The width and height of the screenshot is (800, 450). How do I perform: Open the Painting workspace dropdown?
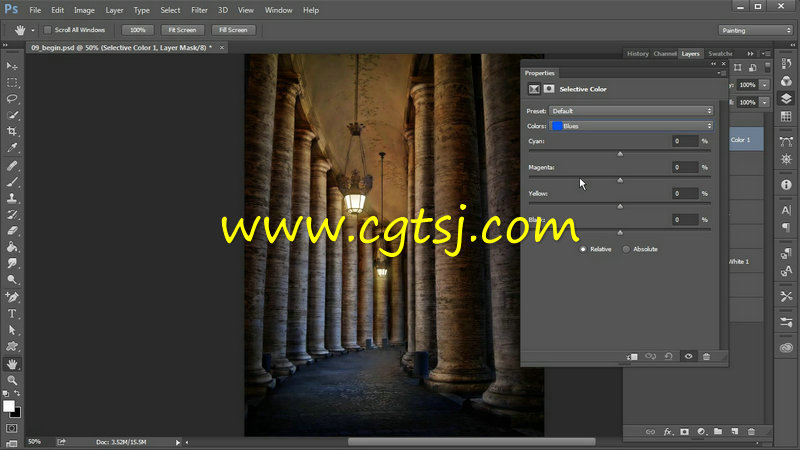coord(755,31)
